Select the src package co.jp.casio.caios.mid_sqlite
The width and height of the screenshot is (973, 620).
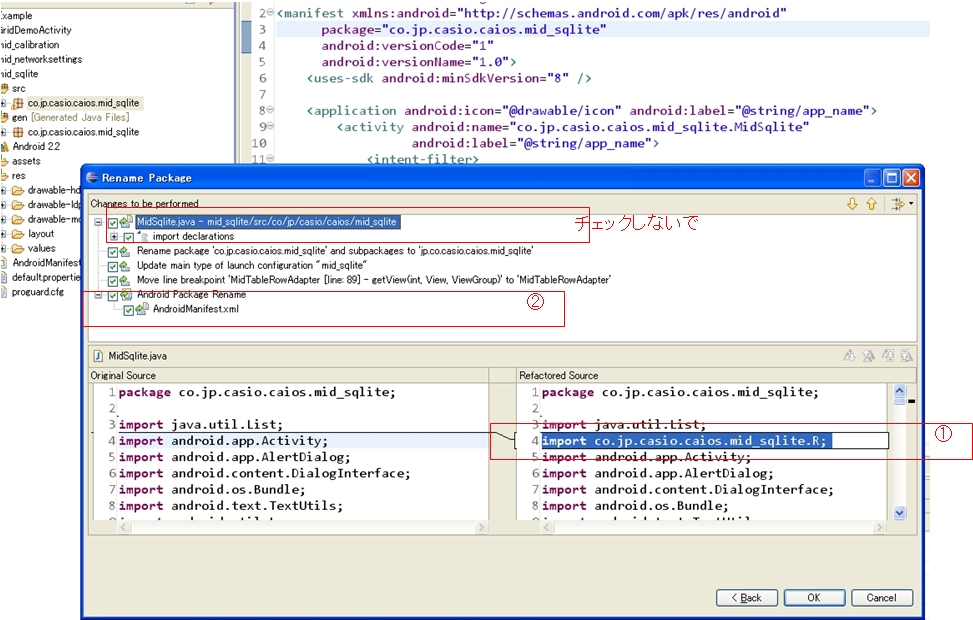[x=83, y=103]
